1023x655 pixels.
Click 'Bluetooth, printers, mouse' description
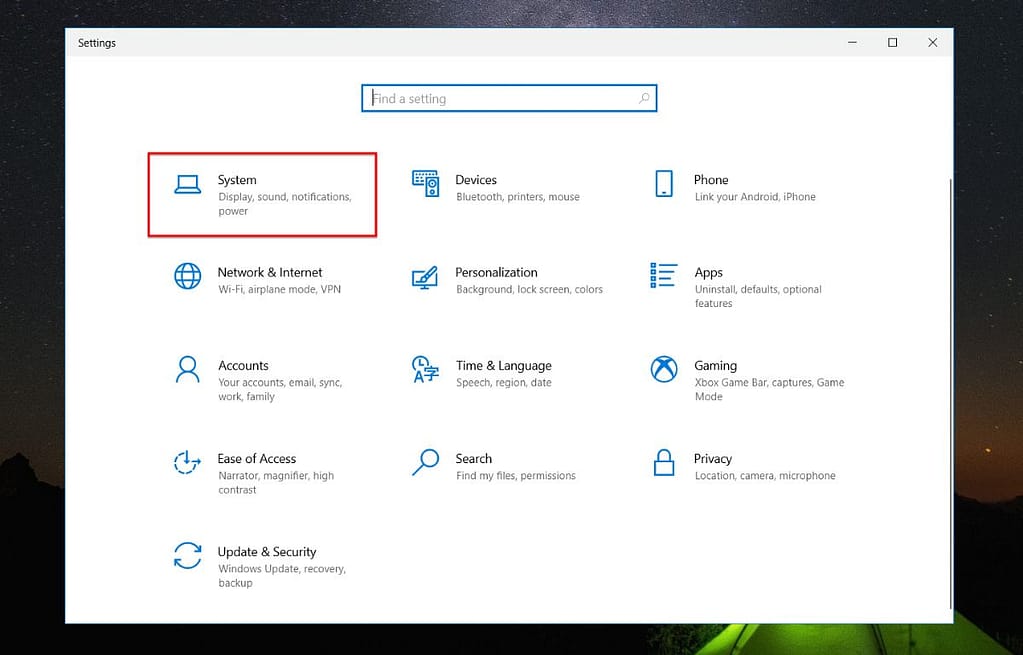point(517,196)
